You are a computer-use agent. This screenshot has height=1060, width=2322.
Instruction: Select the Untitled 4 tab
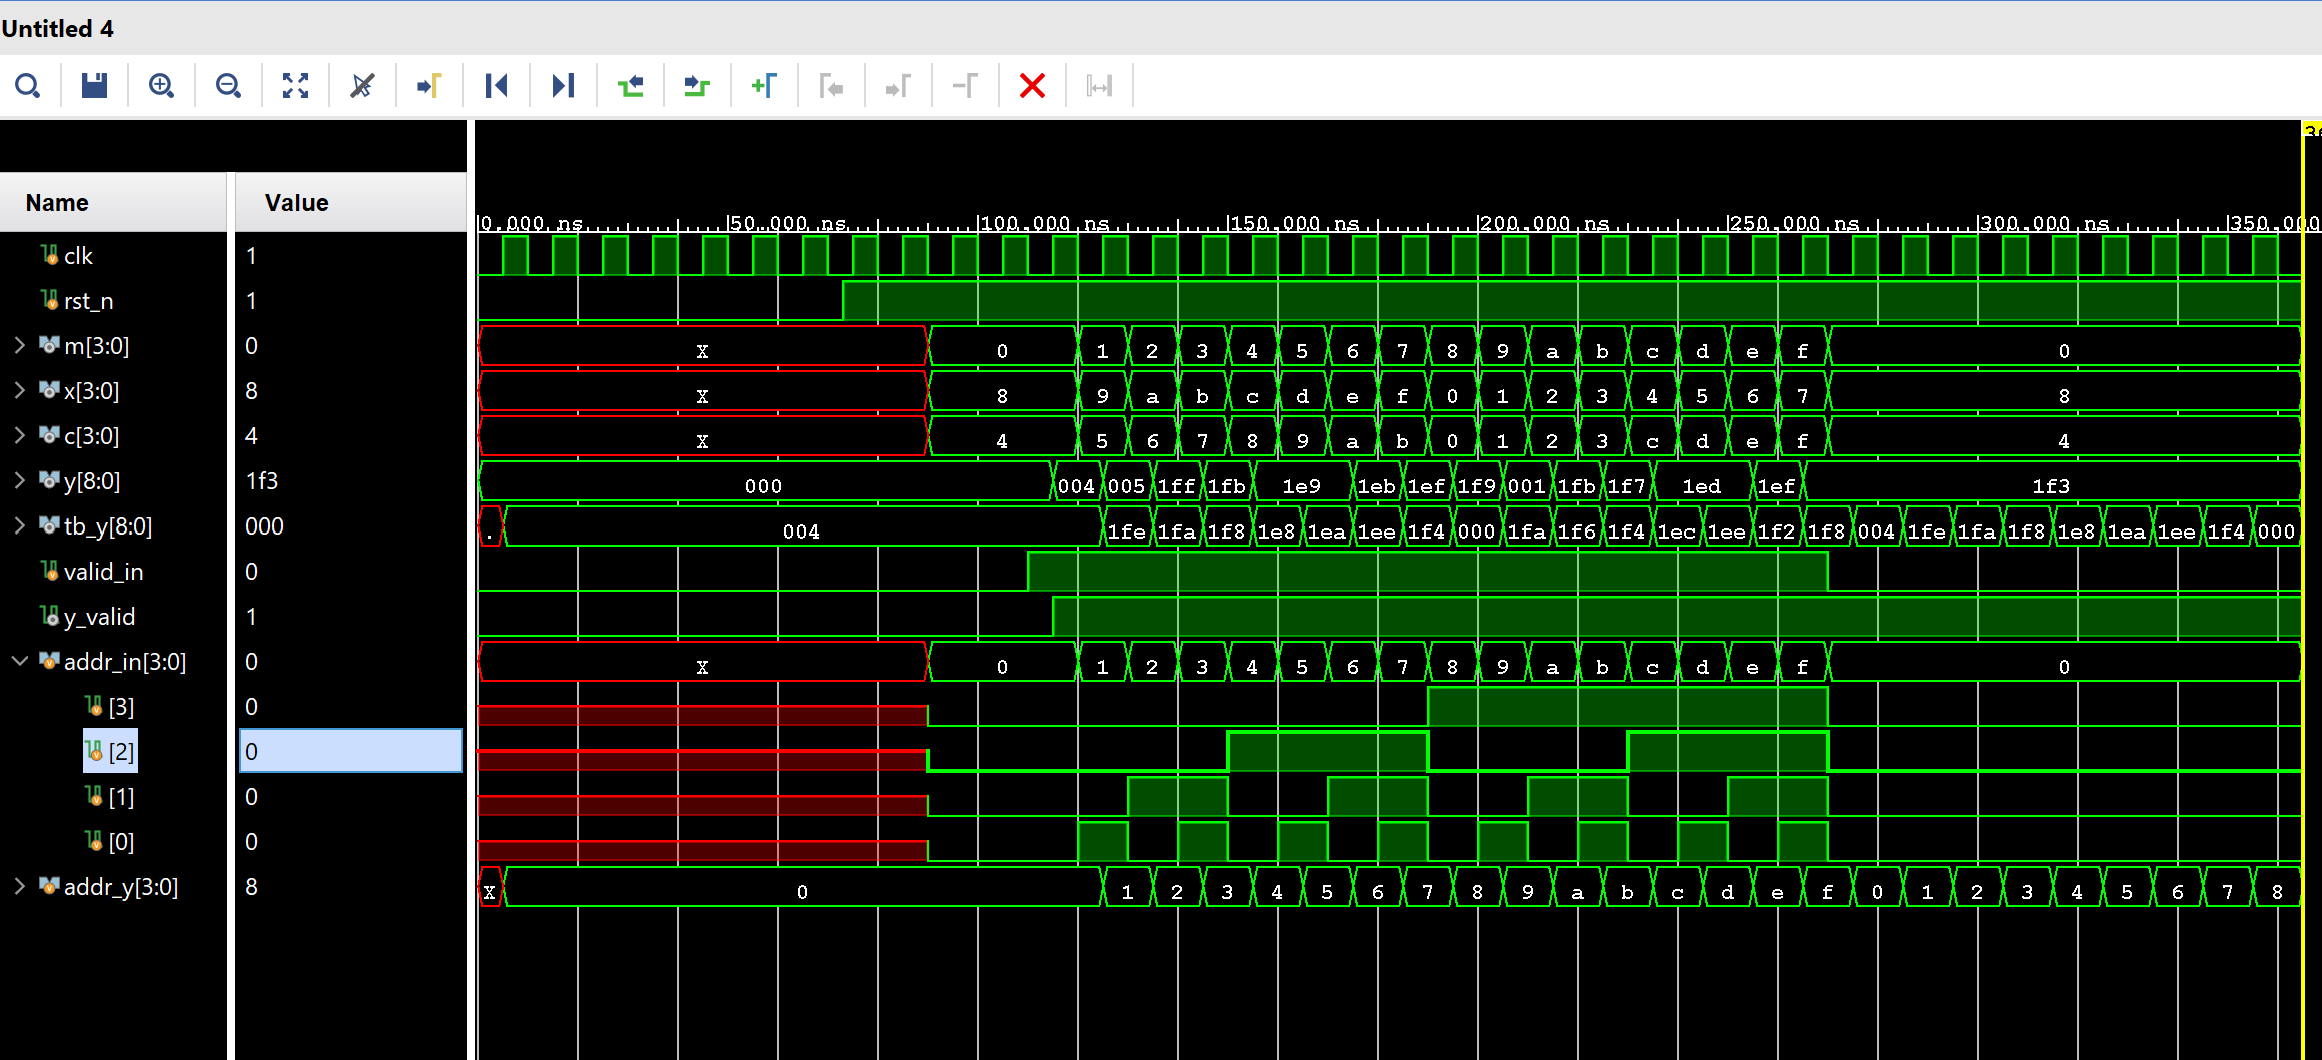tap(59, 29)
